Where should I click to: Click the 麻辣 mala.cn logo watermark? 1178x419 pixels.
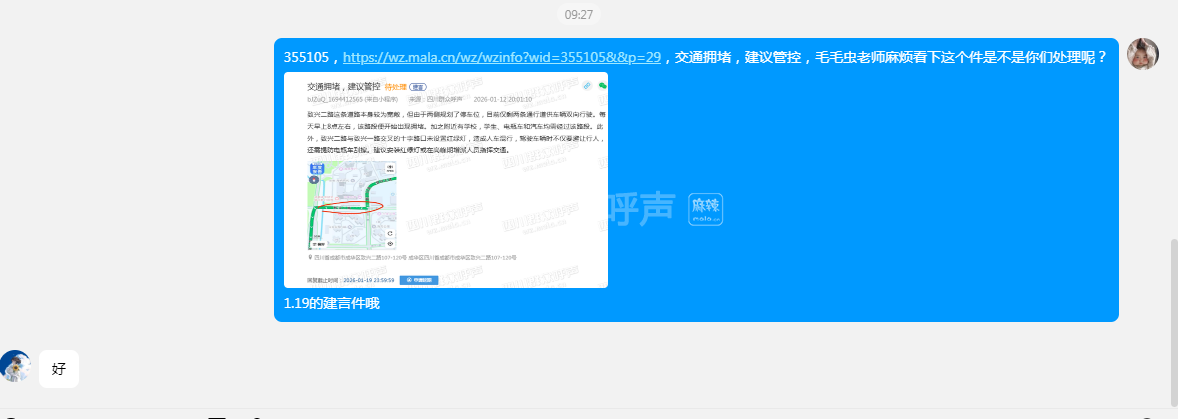tap(705, 209)
